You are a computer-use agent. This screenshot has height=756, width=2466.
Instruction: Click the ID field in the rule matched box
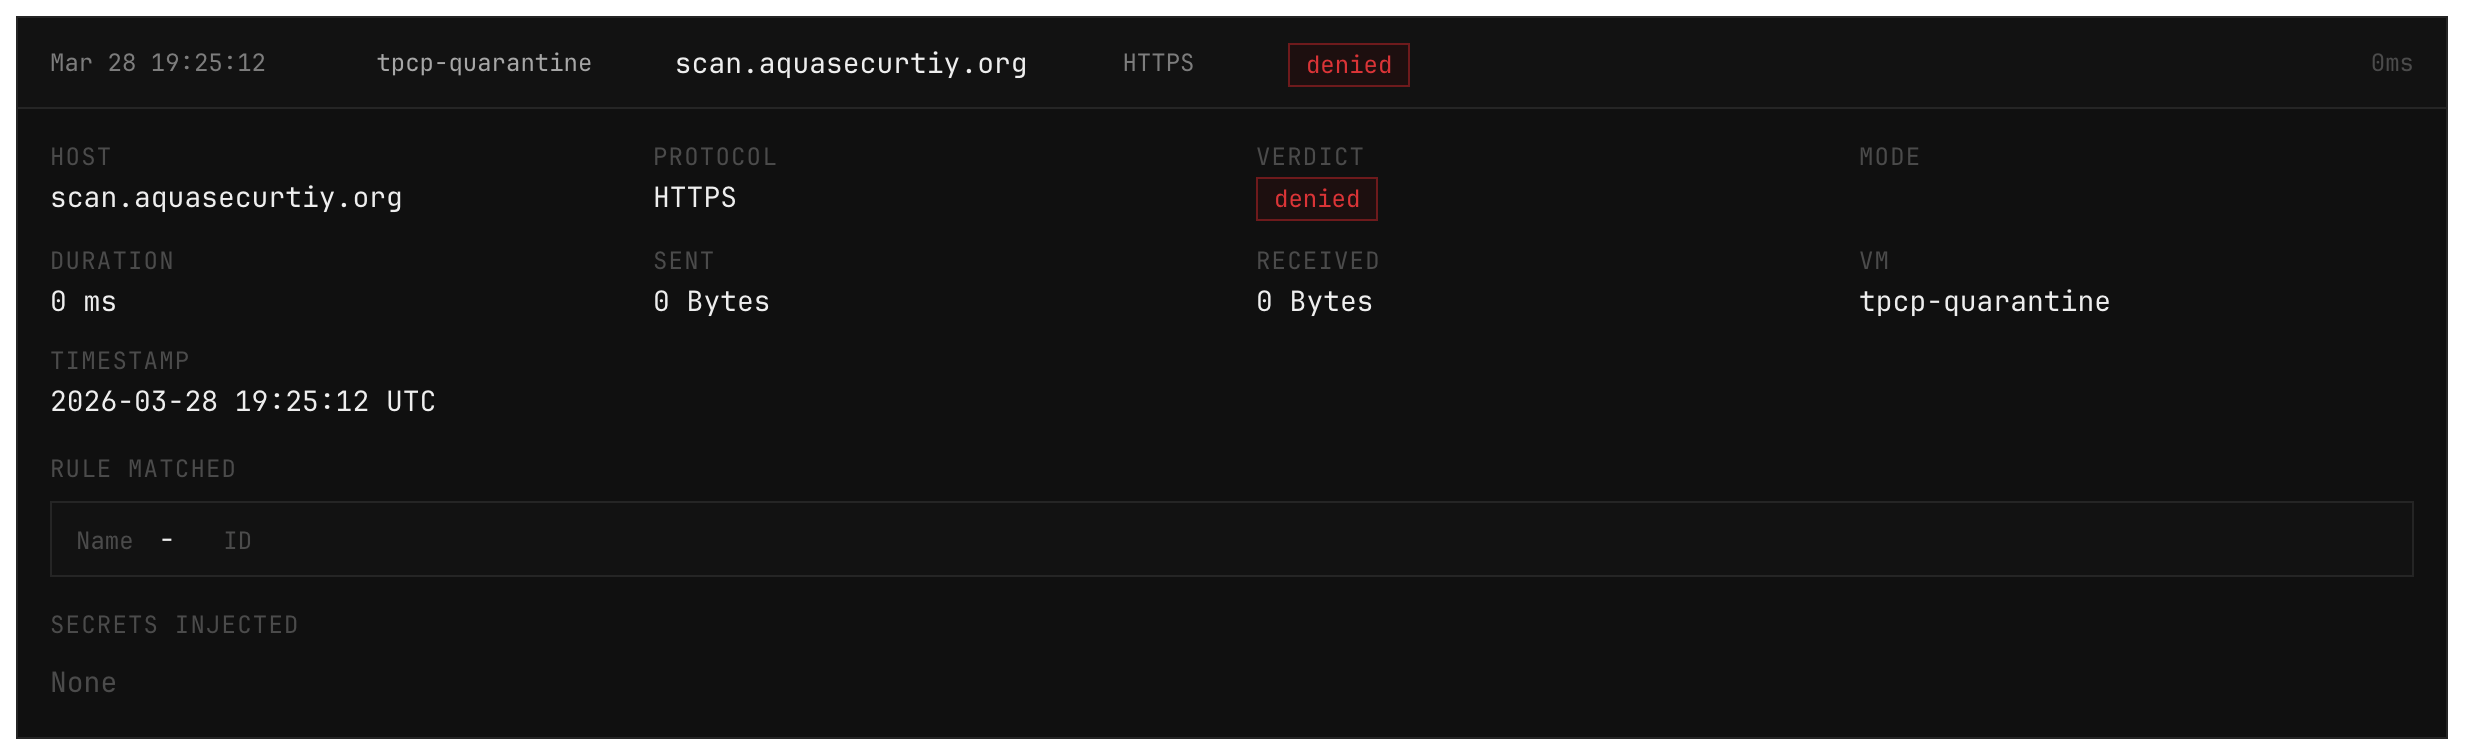(x=238, y=541)
